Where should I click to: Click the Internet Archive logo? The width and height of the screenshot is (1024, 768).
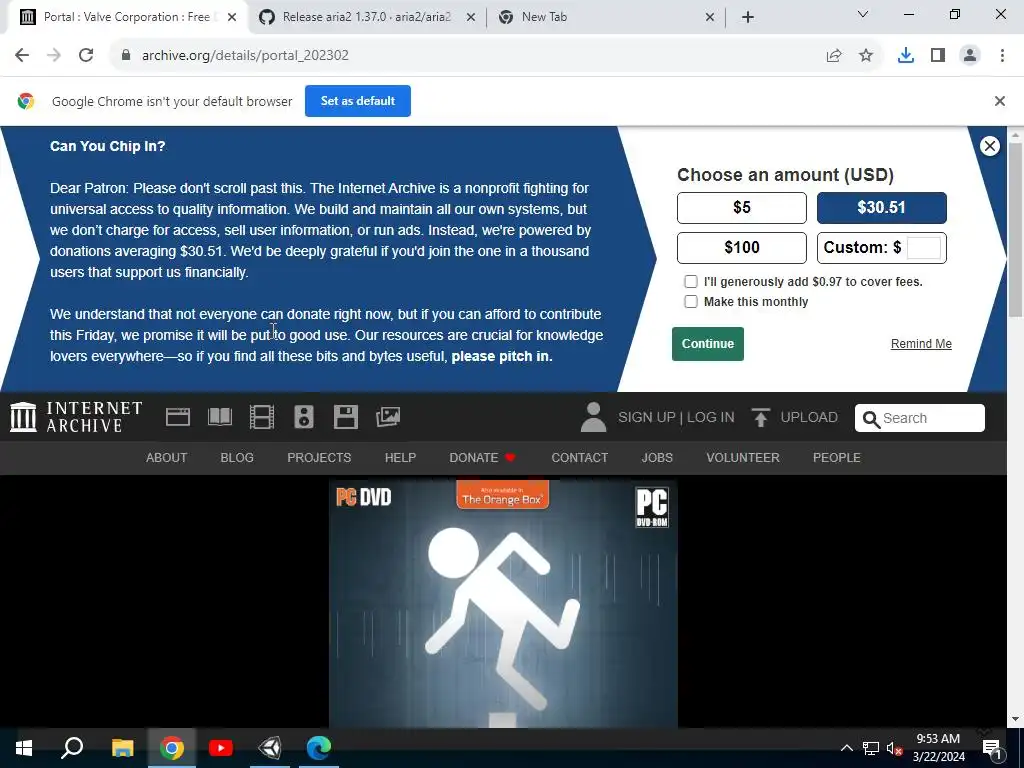(x=76, y=417)
